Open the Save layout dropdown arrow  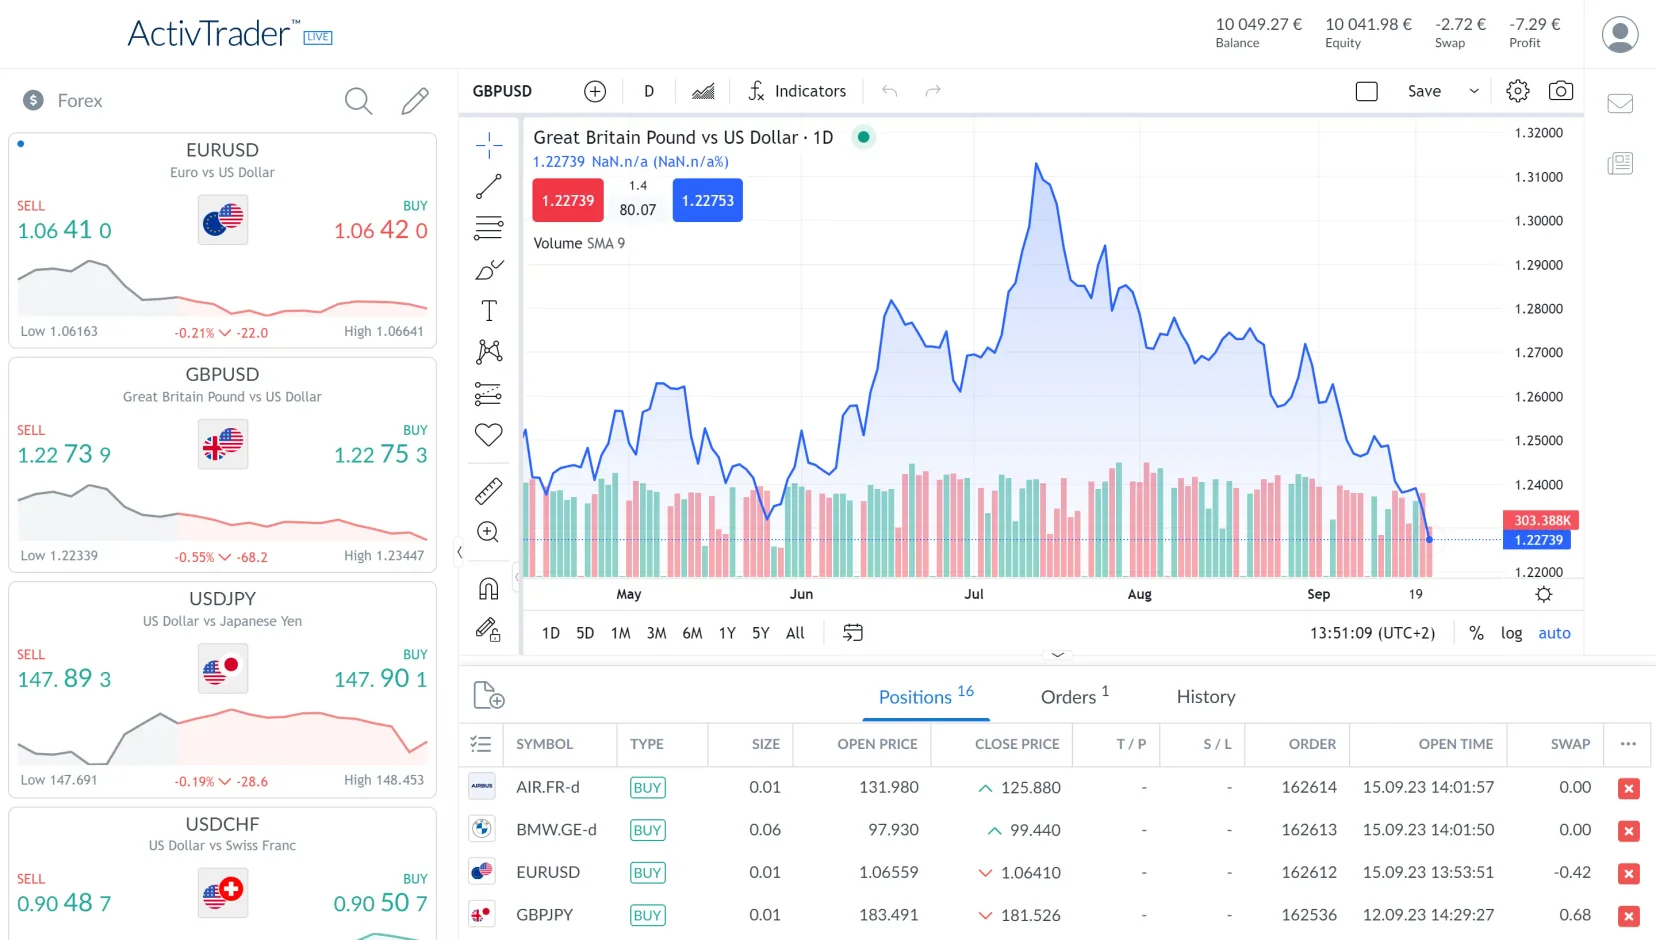(x=1474, y=91)
